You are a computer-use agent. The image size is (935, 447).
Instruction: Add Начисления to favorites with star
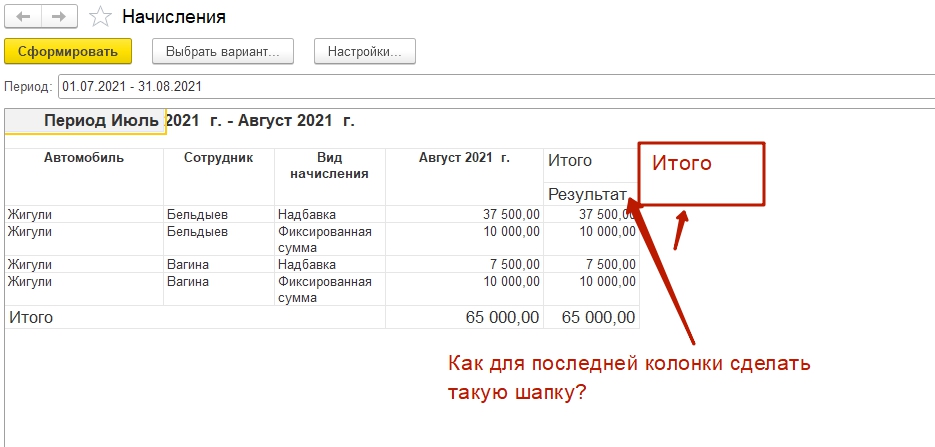(99, 17)
